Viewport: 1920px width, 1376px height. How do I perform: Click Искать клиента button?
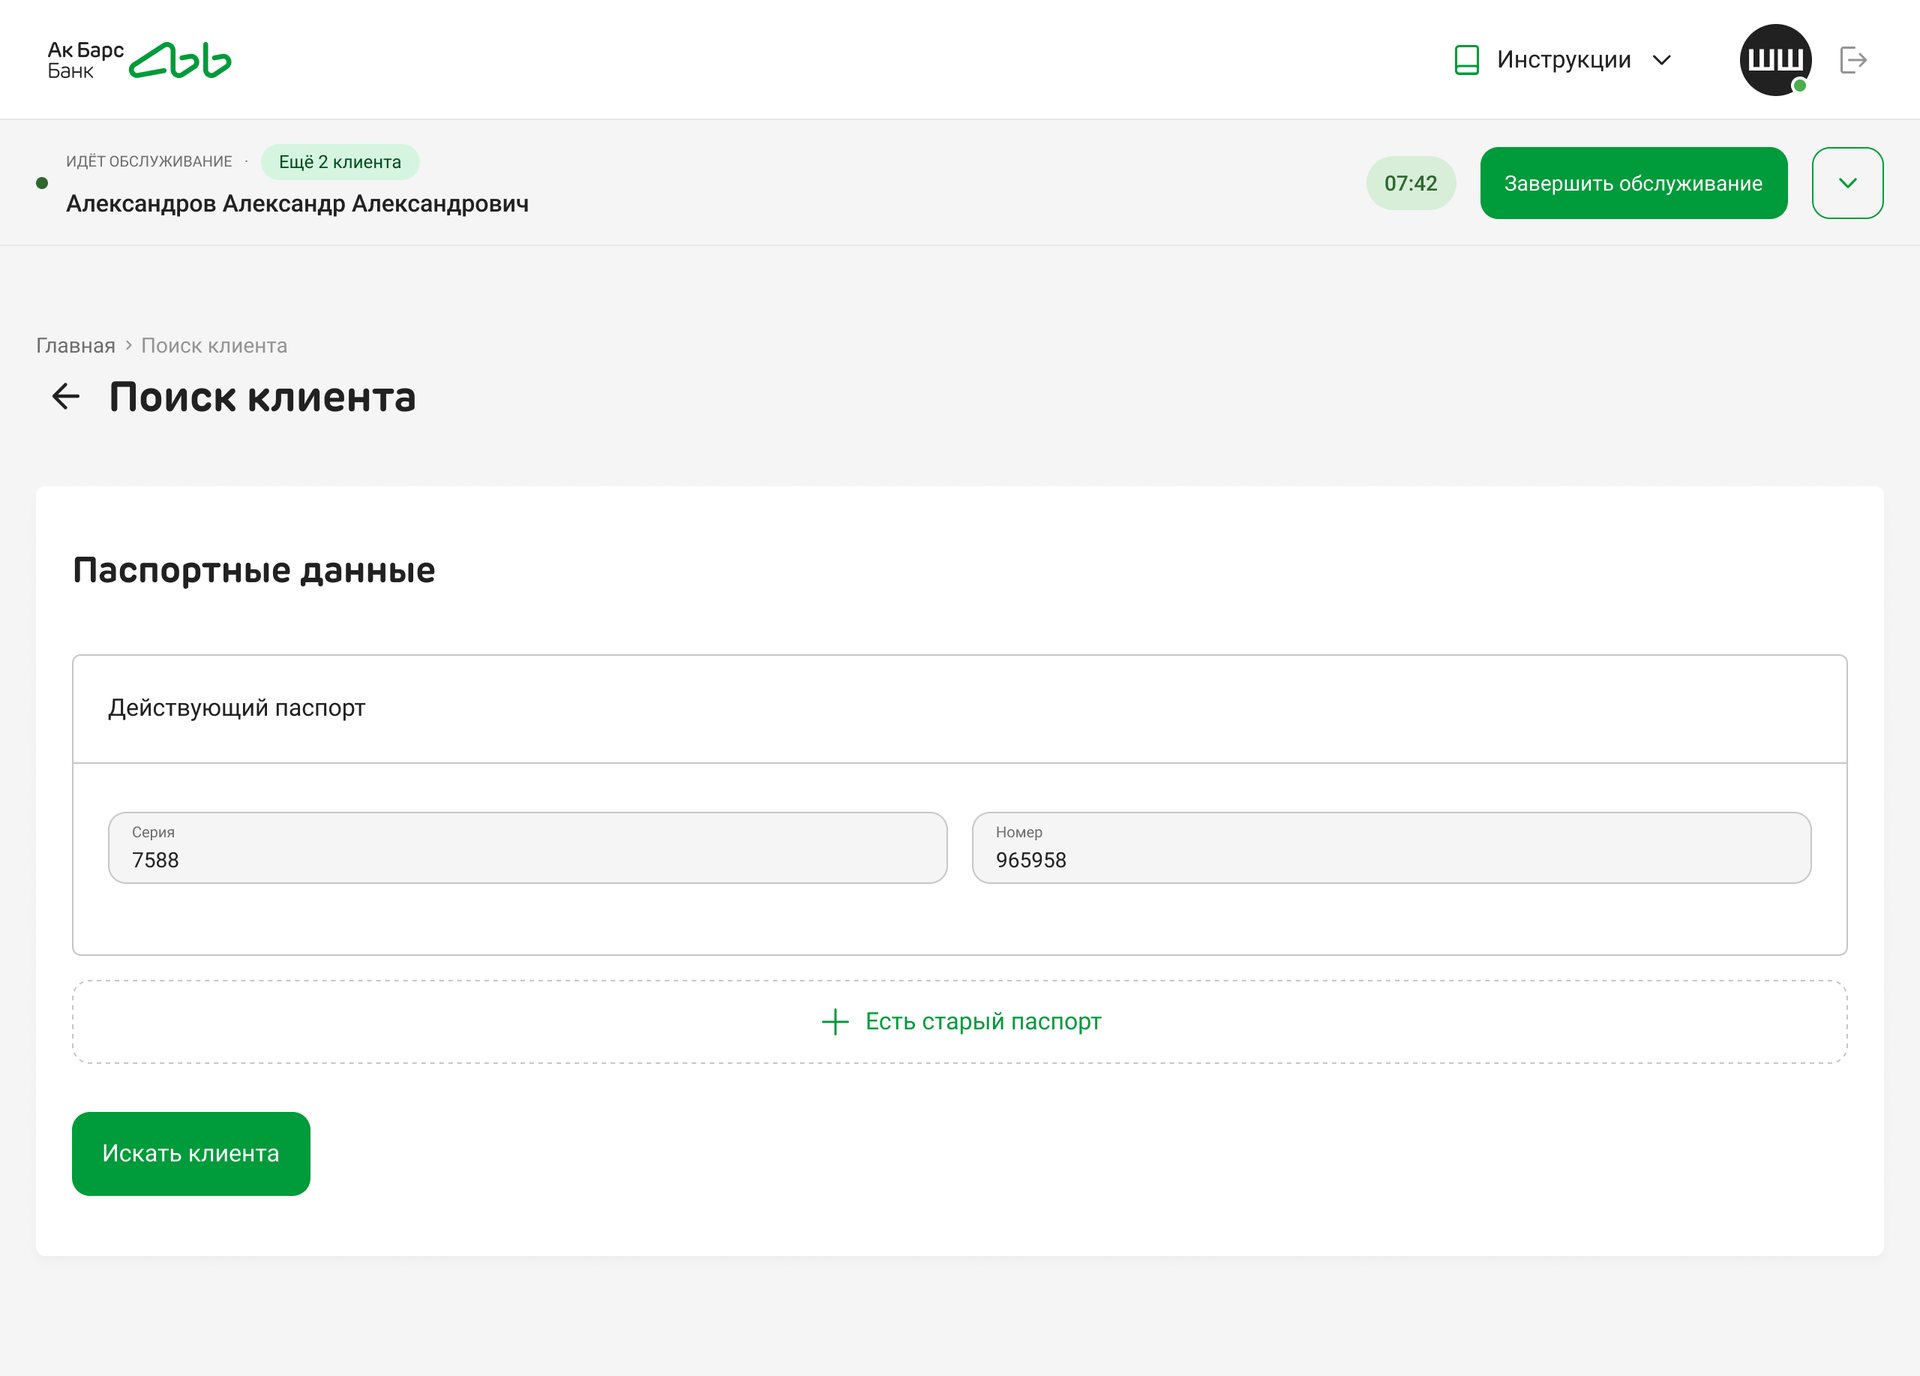point(191,1154)
